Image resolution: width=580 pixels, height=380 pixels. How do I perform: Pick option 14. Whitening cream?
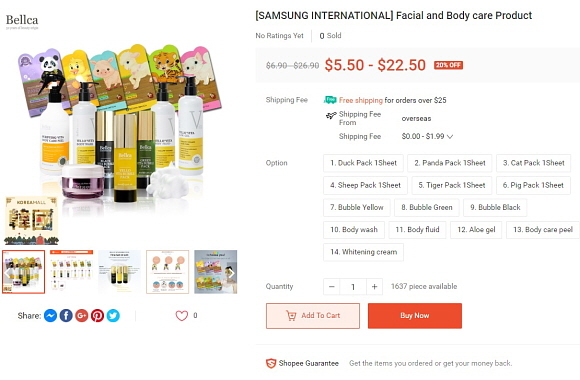pos(363,252)
